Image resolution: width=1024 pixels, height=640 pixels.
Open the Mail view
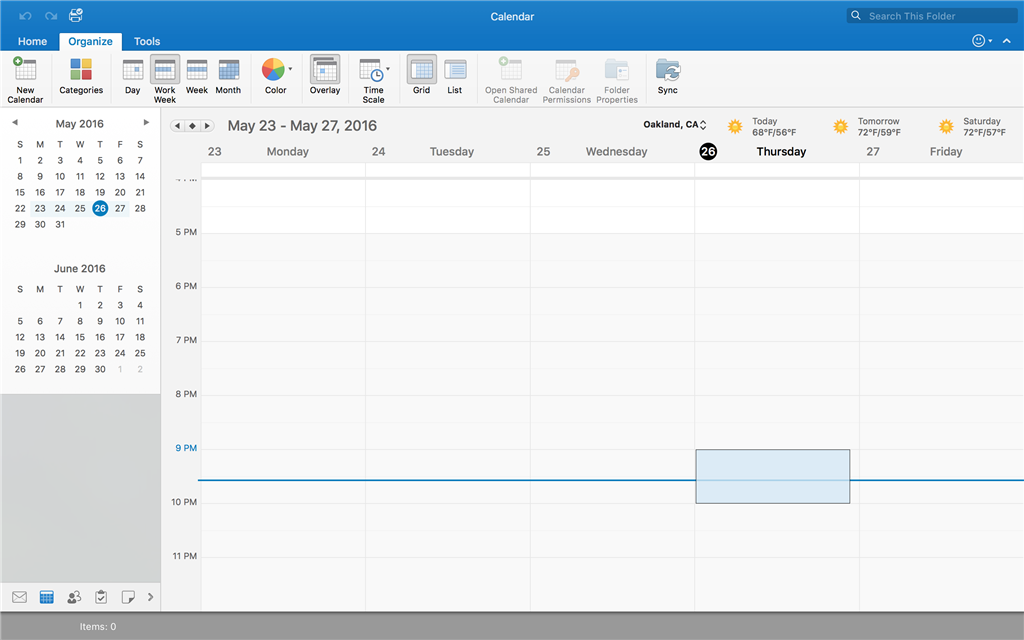[20, 597]
